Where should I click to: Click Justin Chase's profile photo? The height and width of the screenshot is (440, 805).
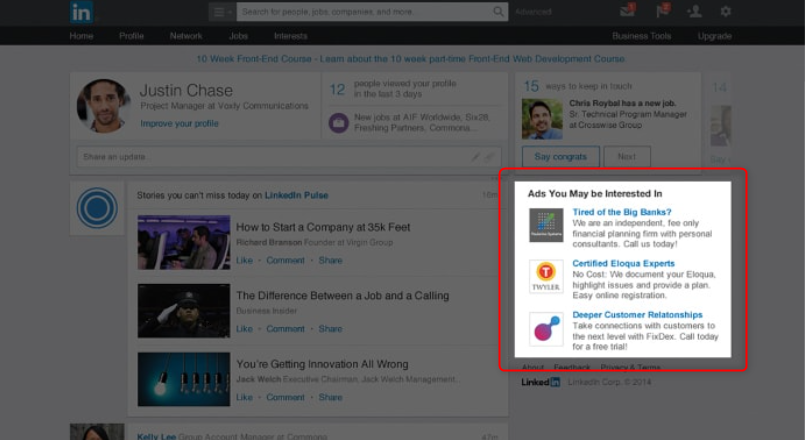(x=102, y=106)
